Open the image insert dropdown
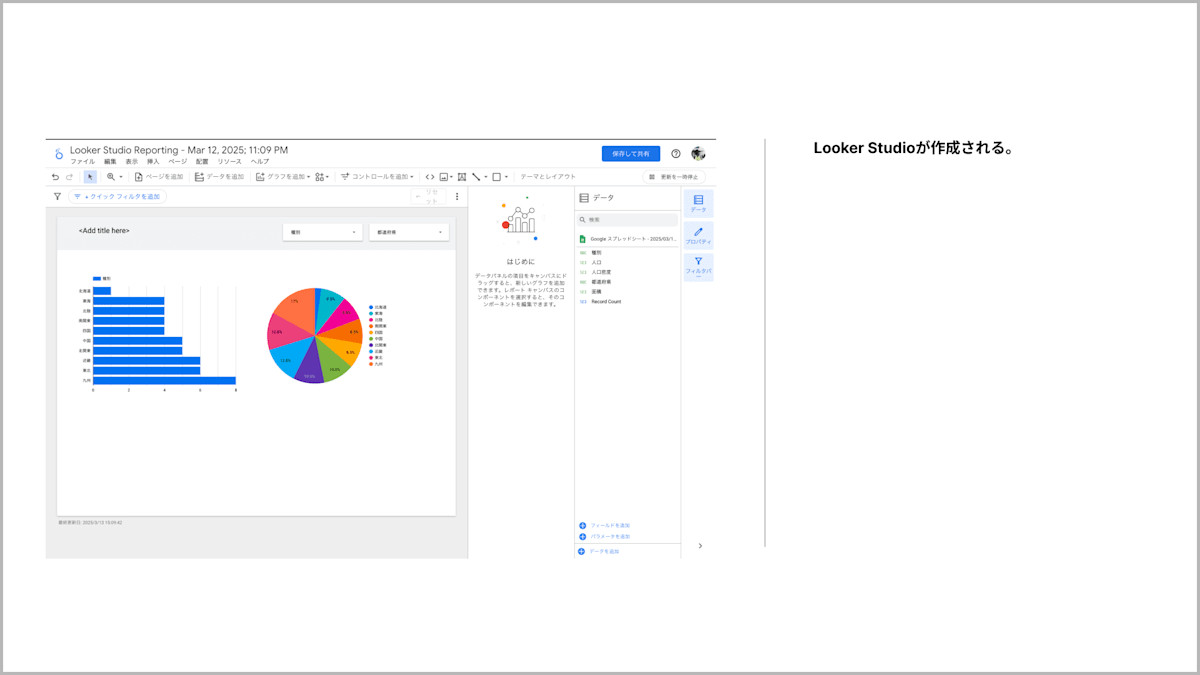The height and width of the screenshot is (675, 1200). point(446,177)
